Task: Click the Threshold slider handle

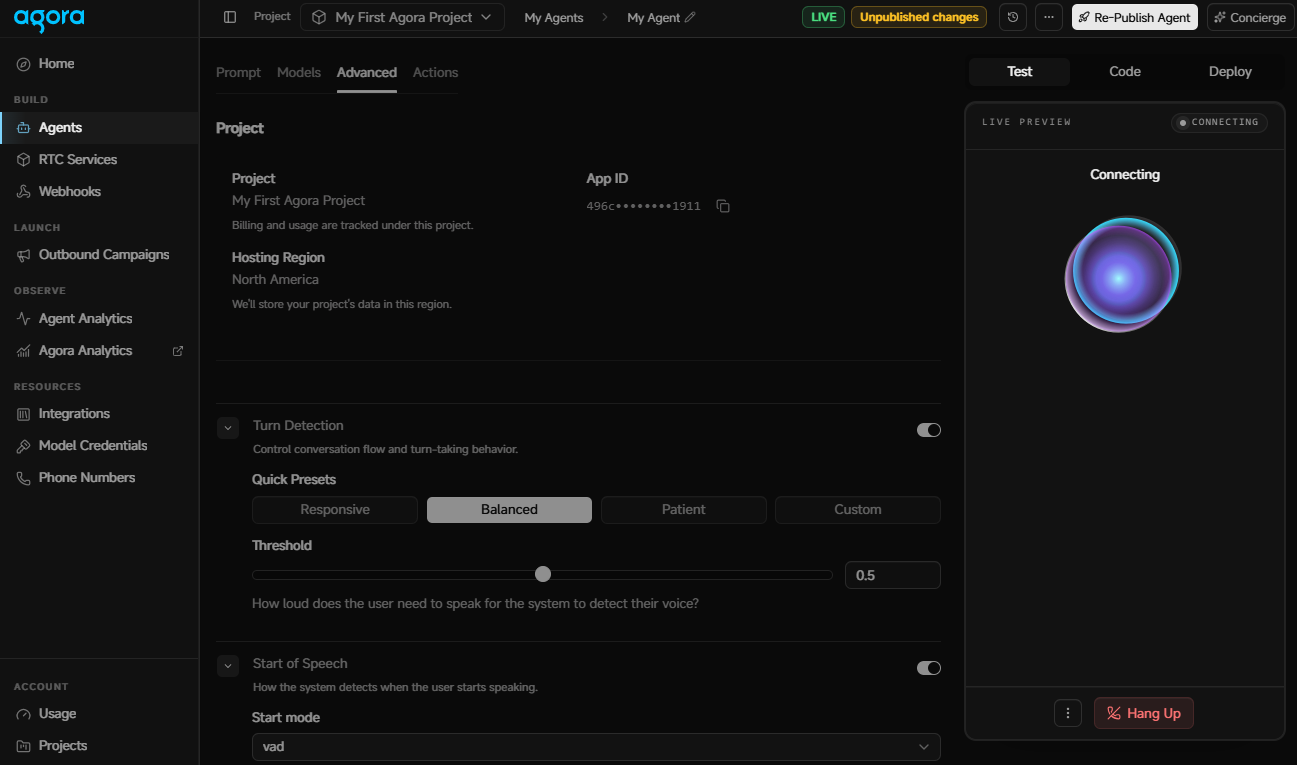Action: tap(543, 574)
